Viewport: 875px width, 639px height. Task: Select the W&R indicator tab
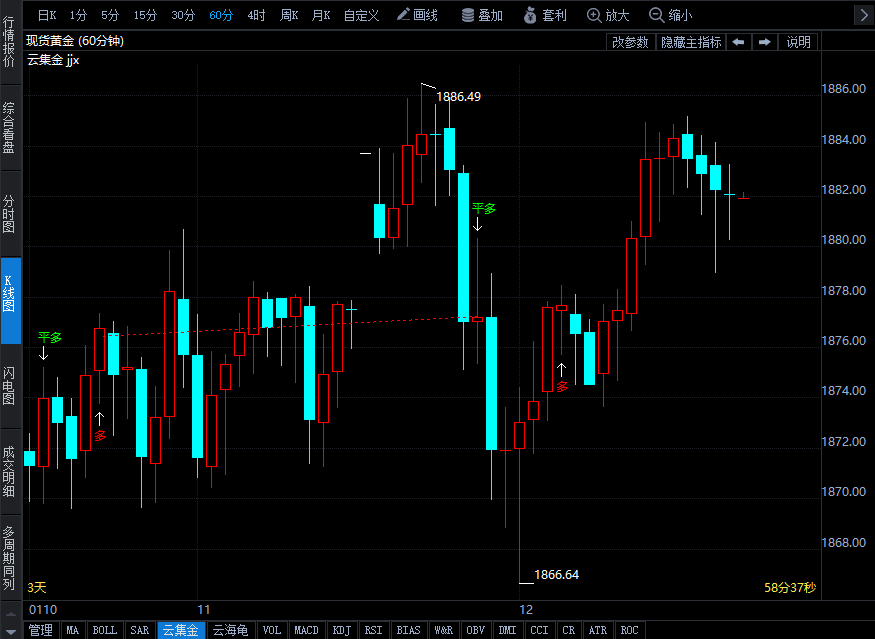coord(444,630)
